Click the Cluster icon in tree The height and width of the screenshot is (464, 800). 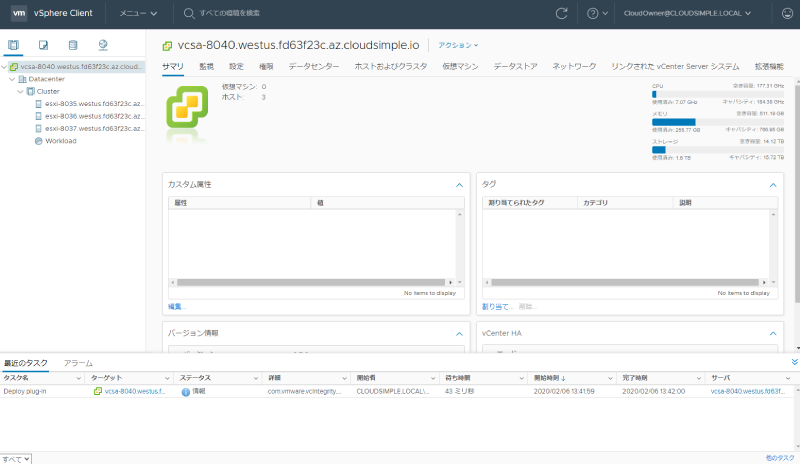[31, 91]
